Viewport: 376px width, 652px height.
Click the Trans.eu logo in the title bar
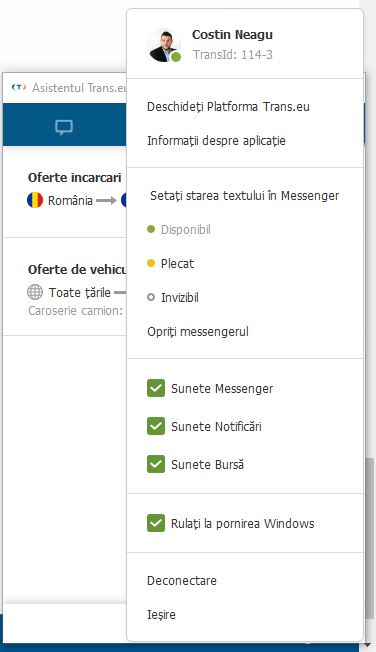19,87
